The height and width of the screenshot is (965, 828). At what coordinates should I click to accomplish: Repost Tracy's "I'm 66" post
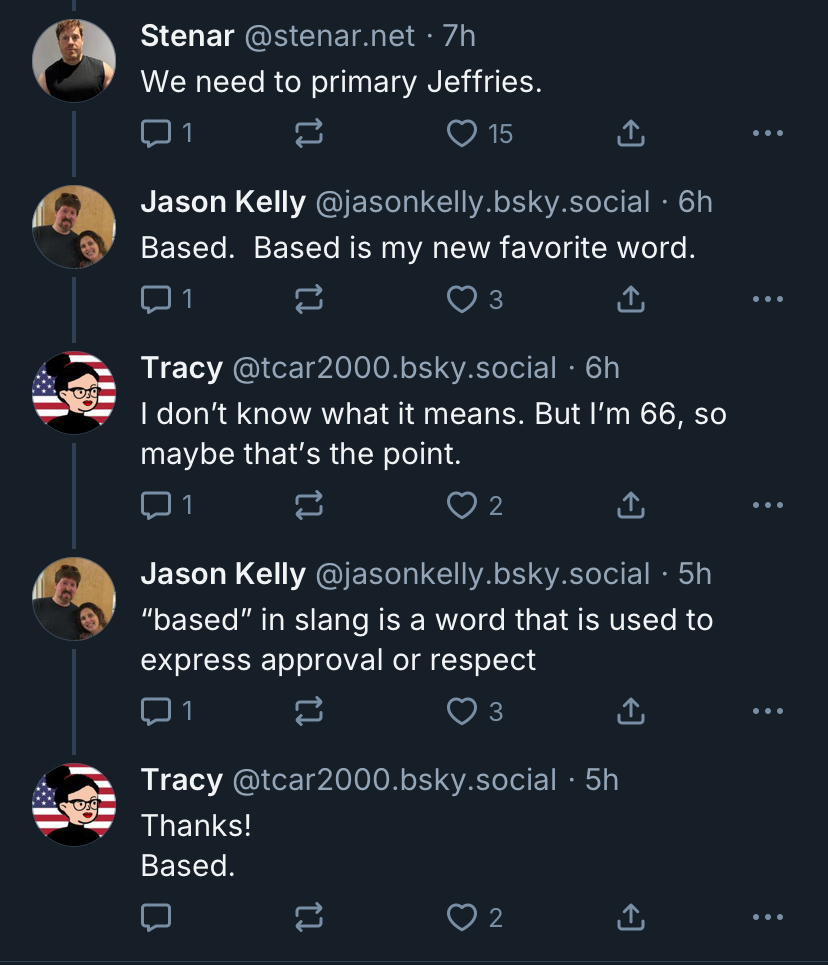309,506
